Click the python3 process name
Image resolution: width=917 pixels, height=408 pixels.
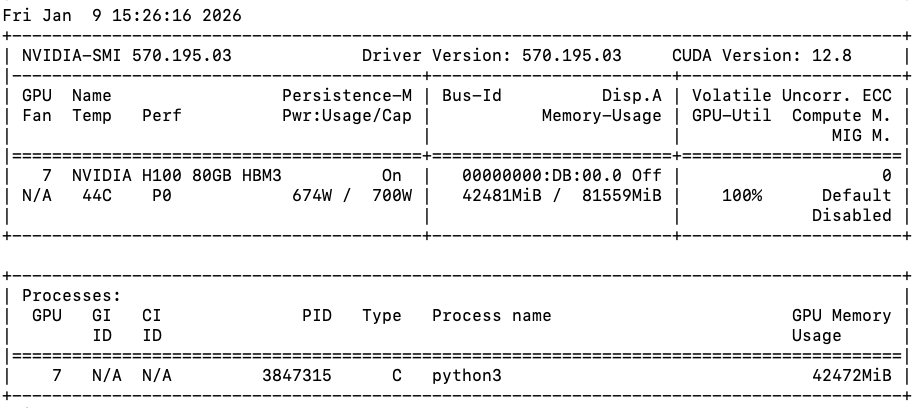[467, 376]
